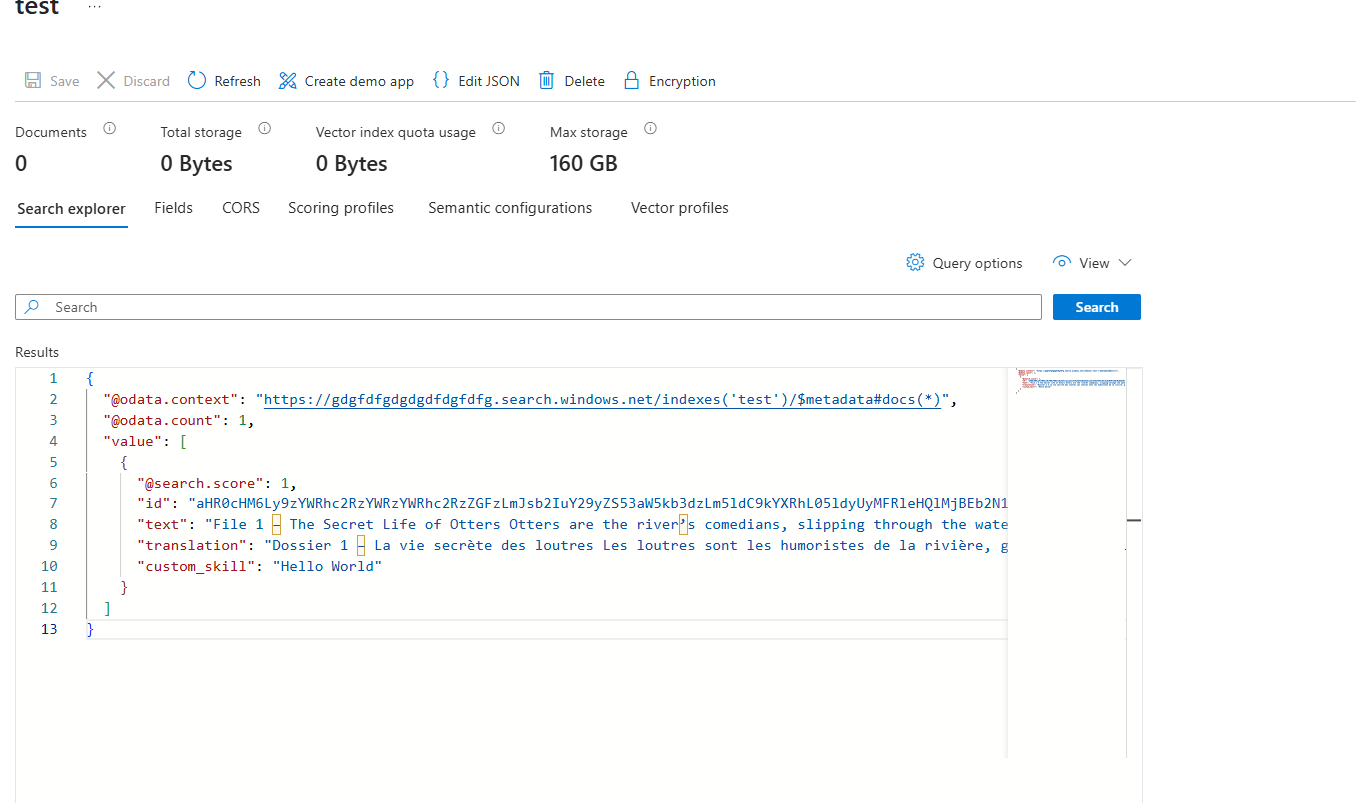Viewport: 1356px width, 803px height.
Task: Open the CORS tab
Action: click(x=241, y=208)
